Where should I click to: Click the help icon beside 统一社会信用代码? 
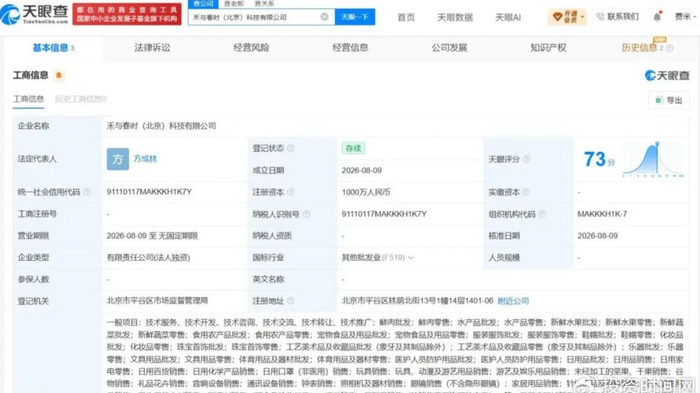coord(87,192)
